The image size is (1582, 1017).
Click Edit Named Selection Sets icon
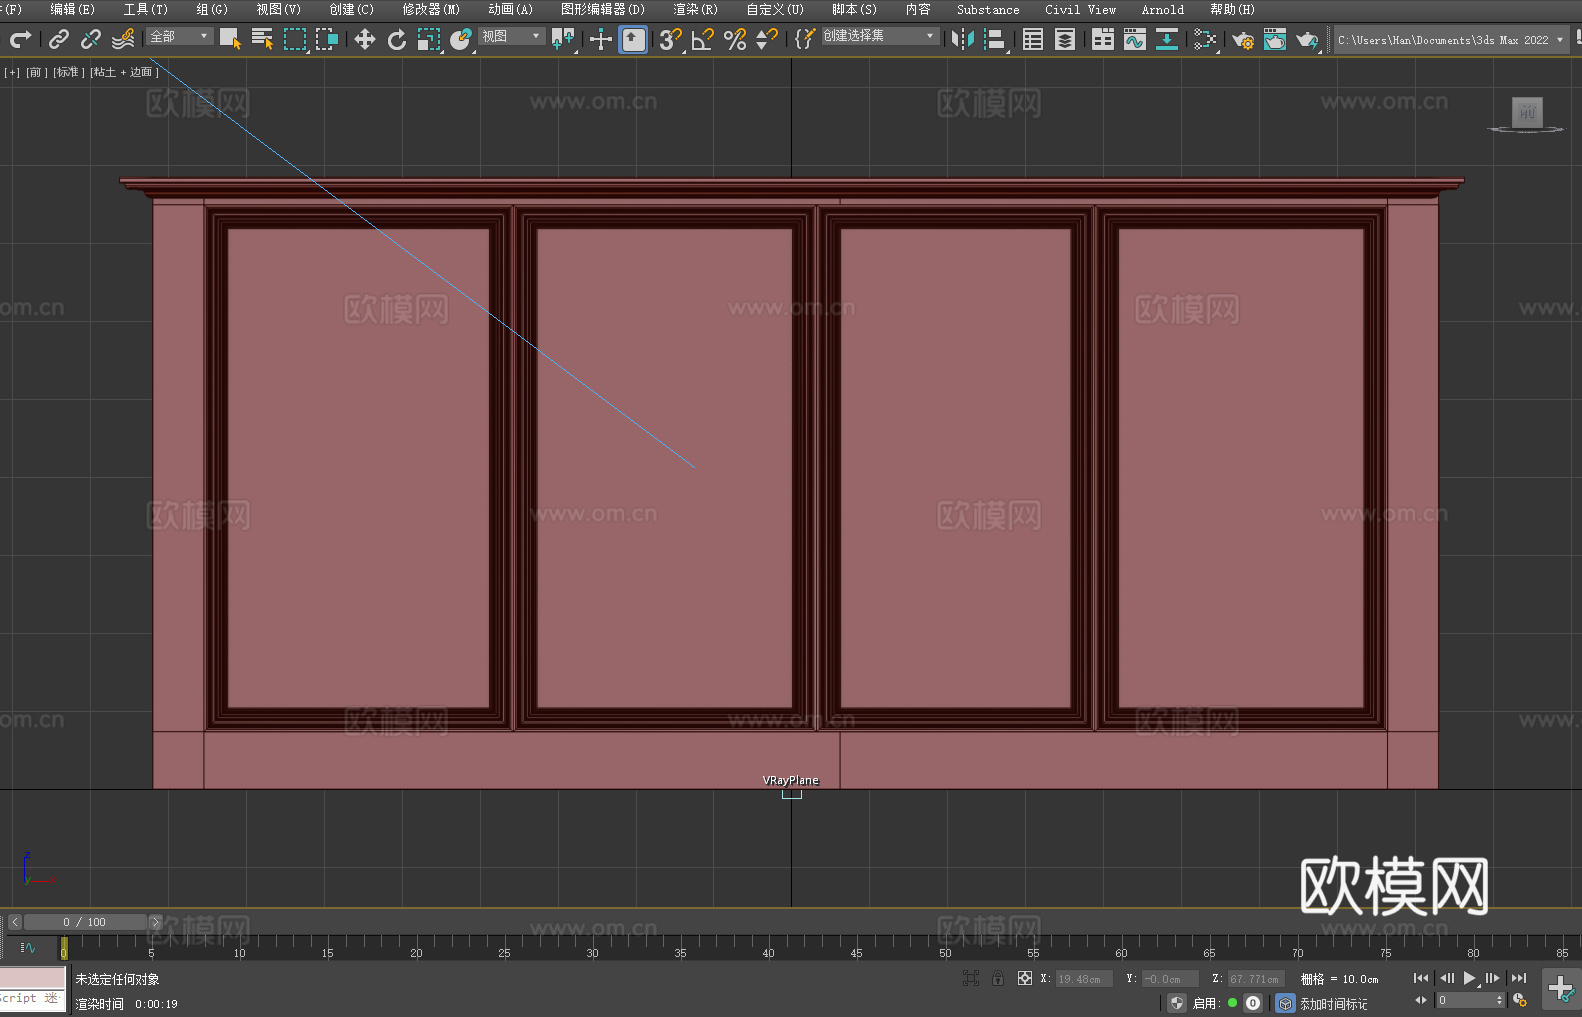pyautogui.click(x=805, y=39)
